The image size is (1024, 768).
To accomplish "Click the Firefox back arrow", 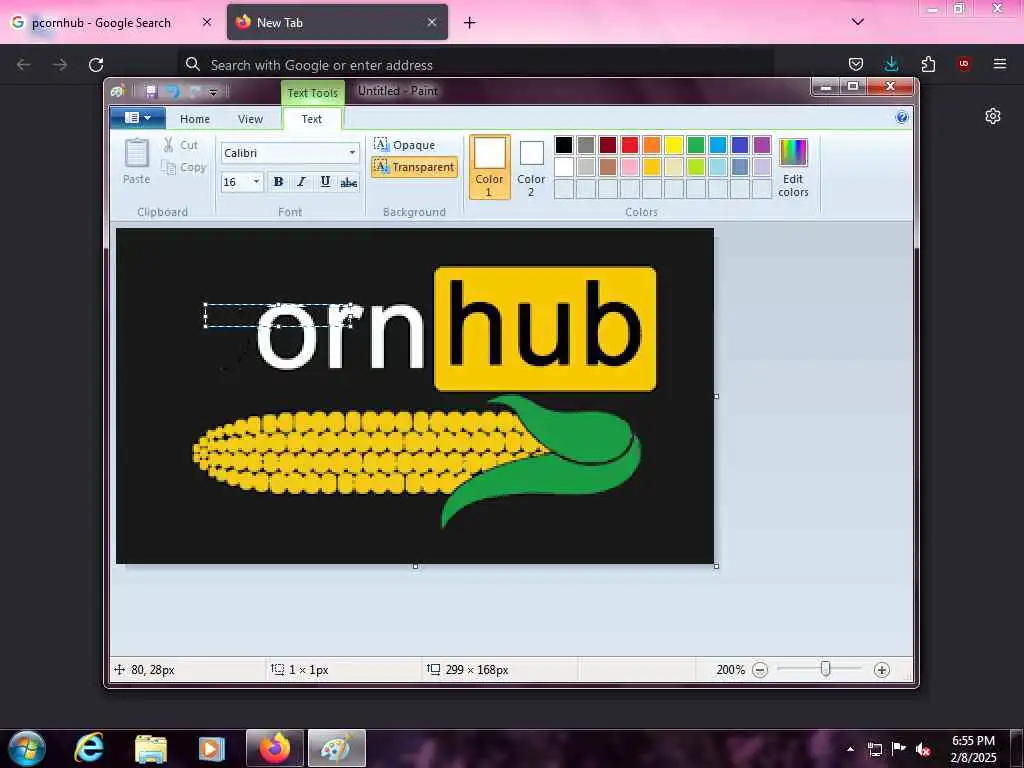I will (x=24, y=65).
